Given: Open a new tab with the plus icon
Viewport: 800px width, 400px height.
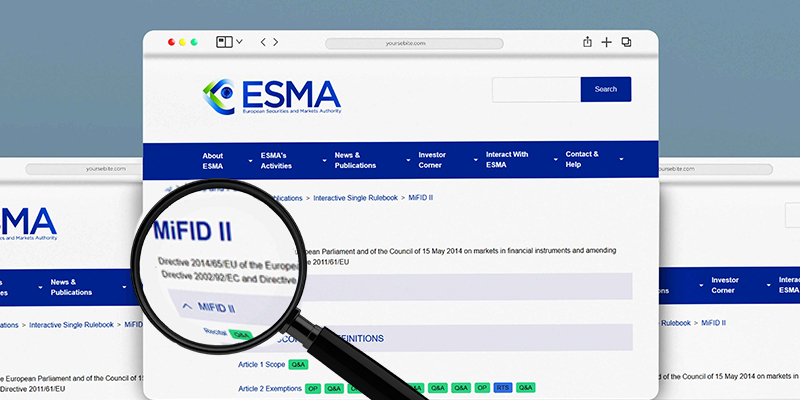Looking at the screenshot, I should pos(606,42).
